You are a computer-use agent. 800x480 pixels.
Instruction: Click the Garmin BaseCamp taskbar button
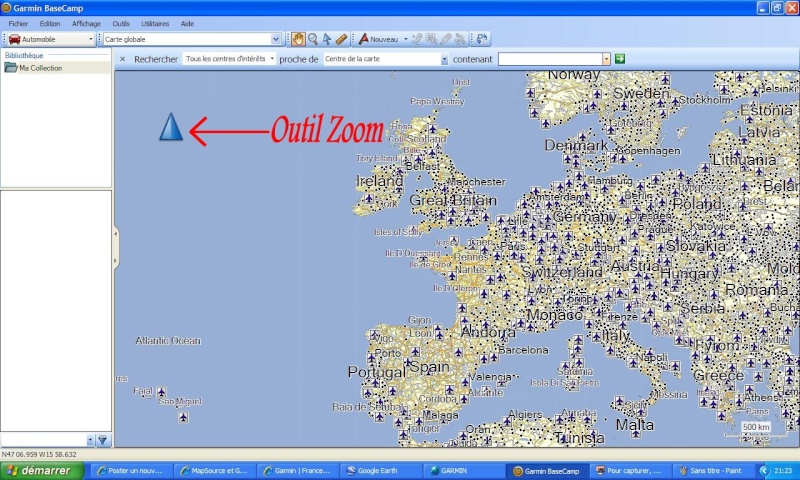[546, 471]
